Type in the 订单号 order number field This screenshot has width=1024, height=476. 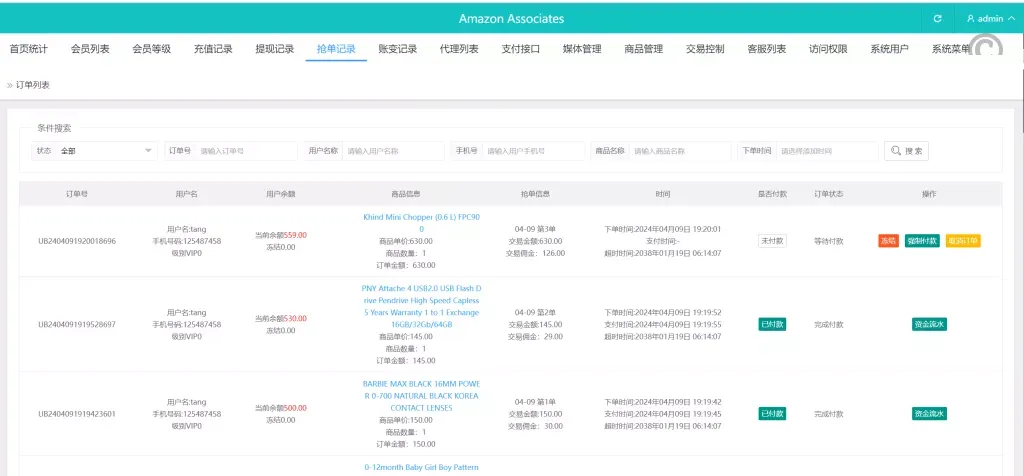(x=246, y=151)
